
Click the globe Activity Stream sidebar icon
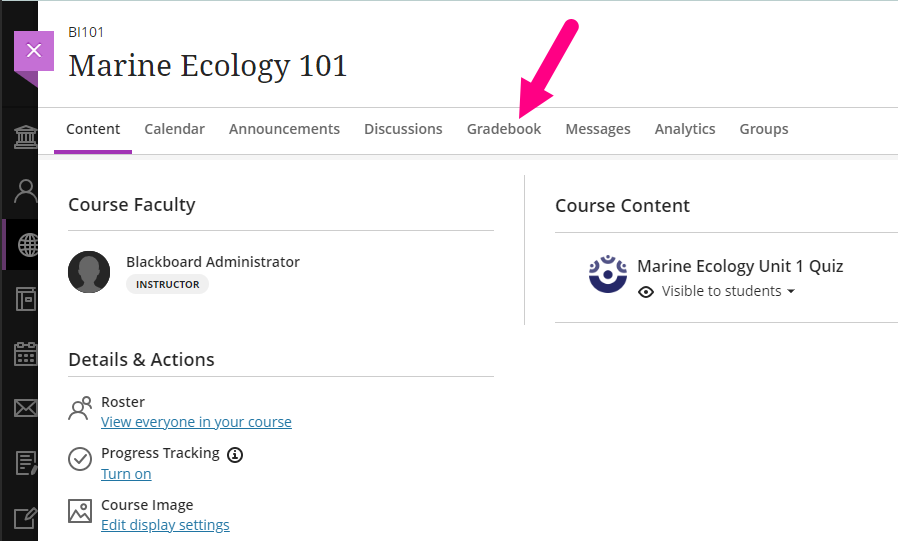(27, 245)
